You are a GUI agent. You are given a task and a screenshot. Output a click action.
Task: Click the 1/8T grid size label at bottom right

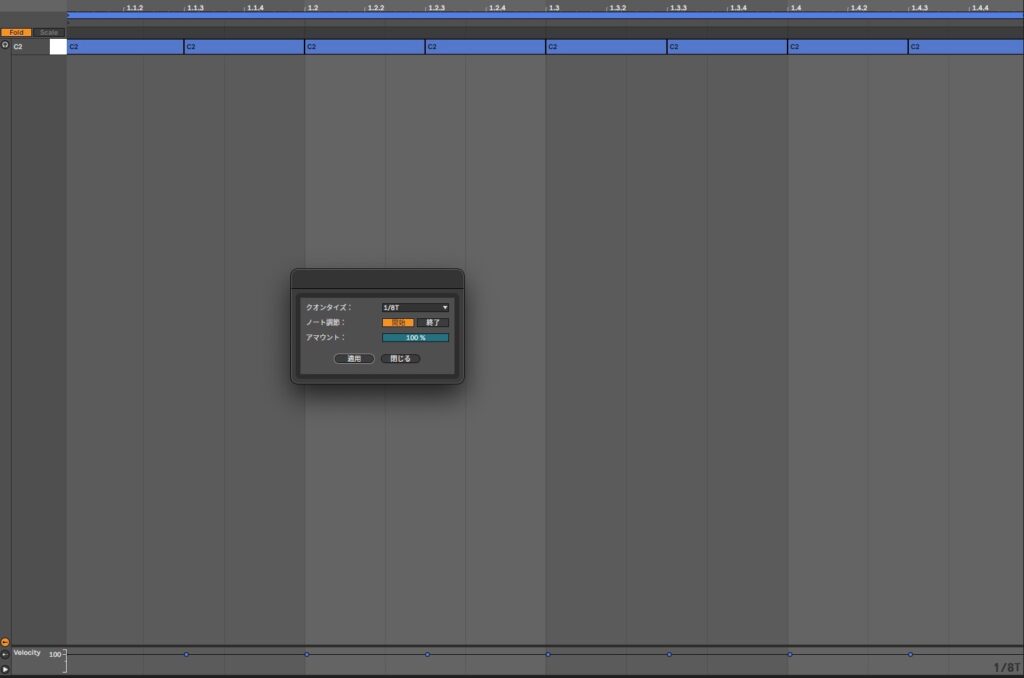click(1006, 667)
